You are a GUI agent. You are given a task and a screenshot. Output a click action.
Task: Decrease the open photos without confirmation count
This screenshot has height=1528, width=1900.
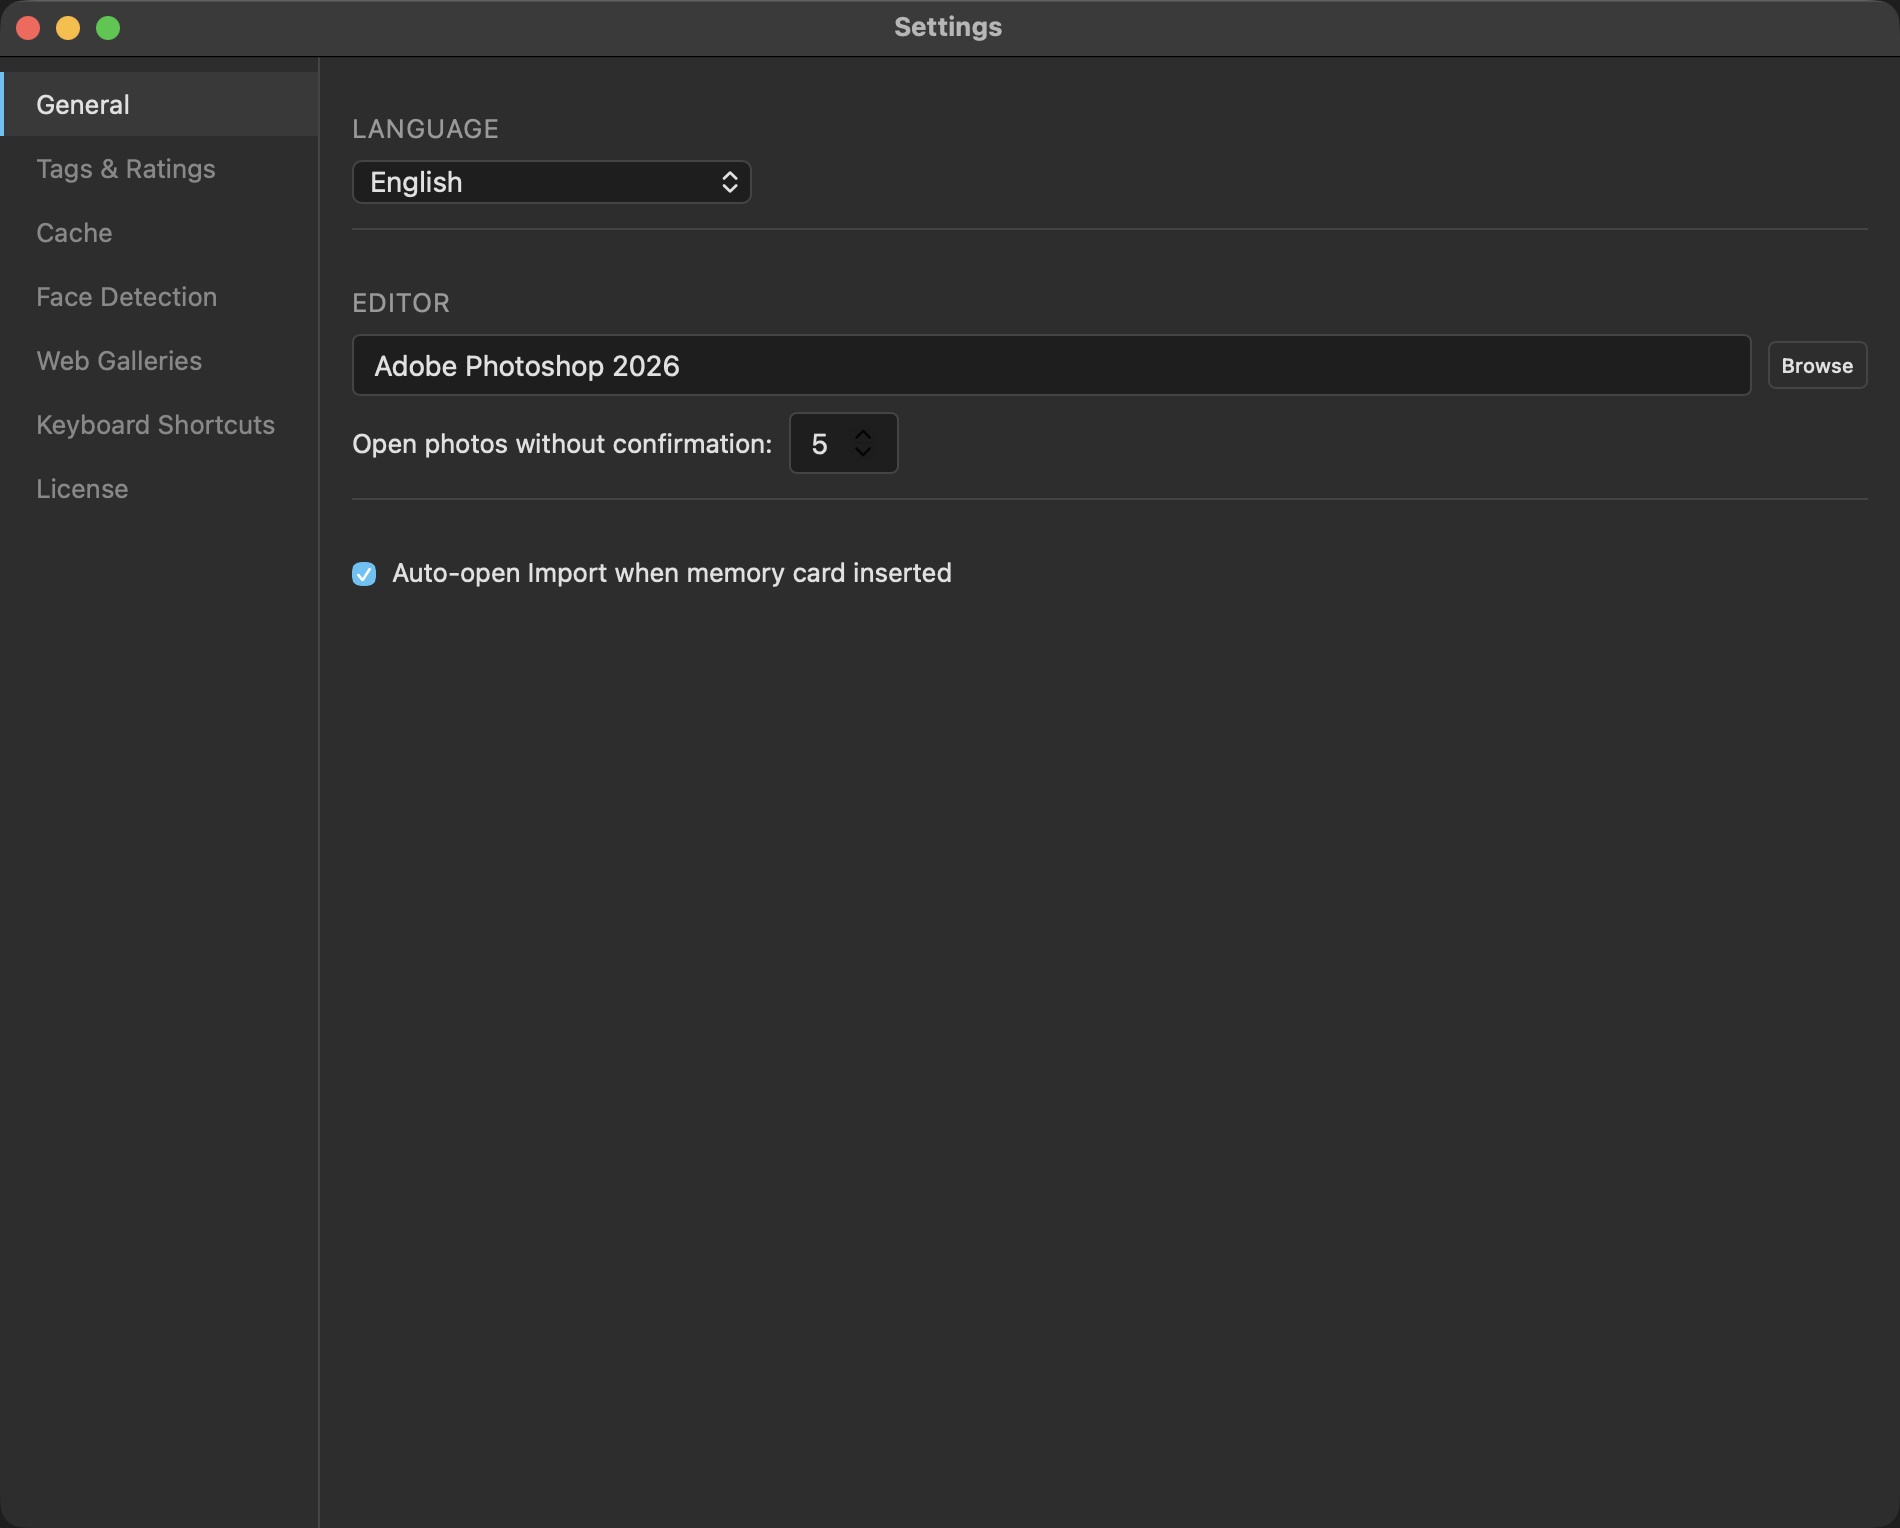click(863, 452)
